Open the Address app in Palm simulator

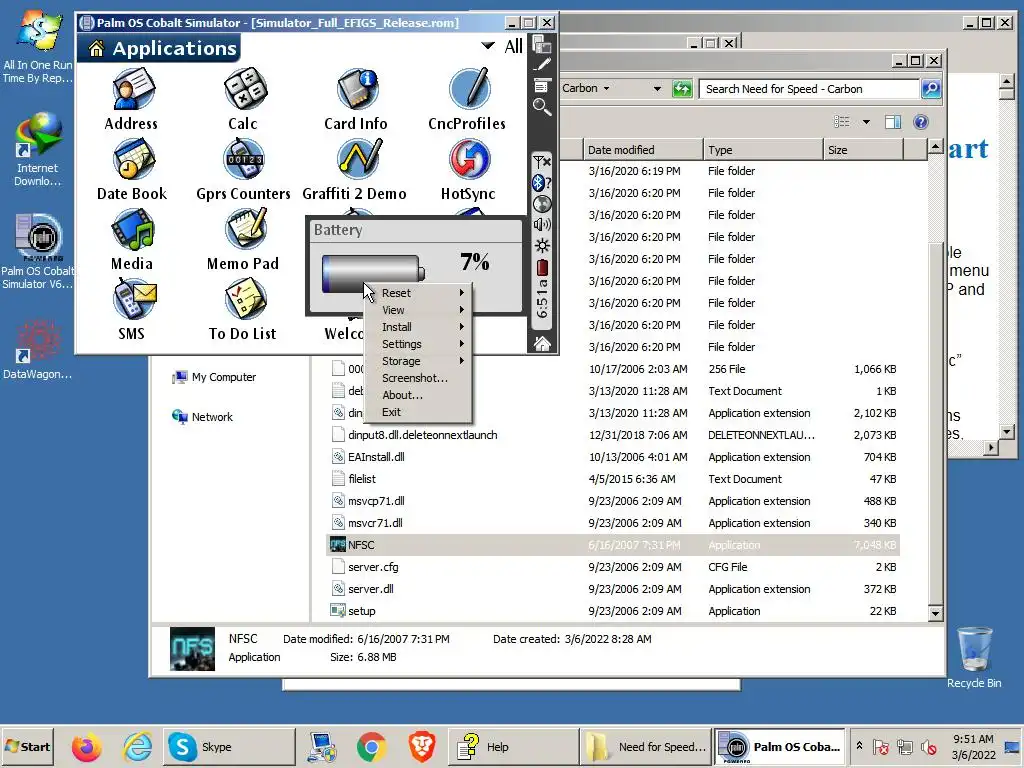point(131,99)
